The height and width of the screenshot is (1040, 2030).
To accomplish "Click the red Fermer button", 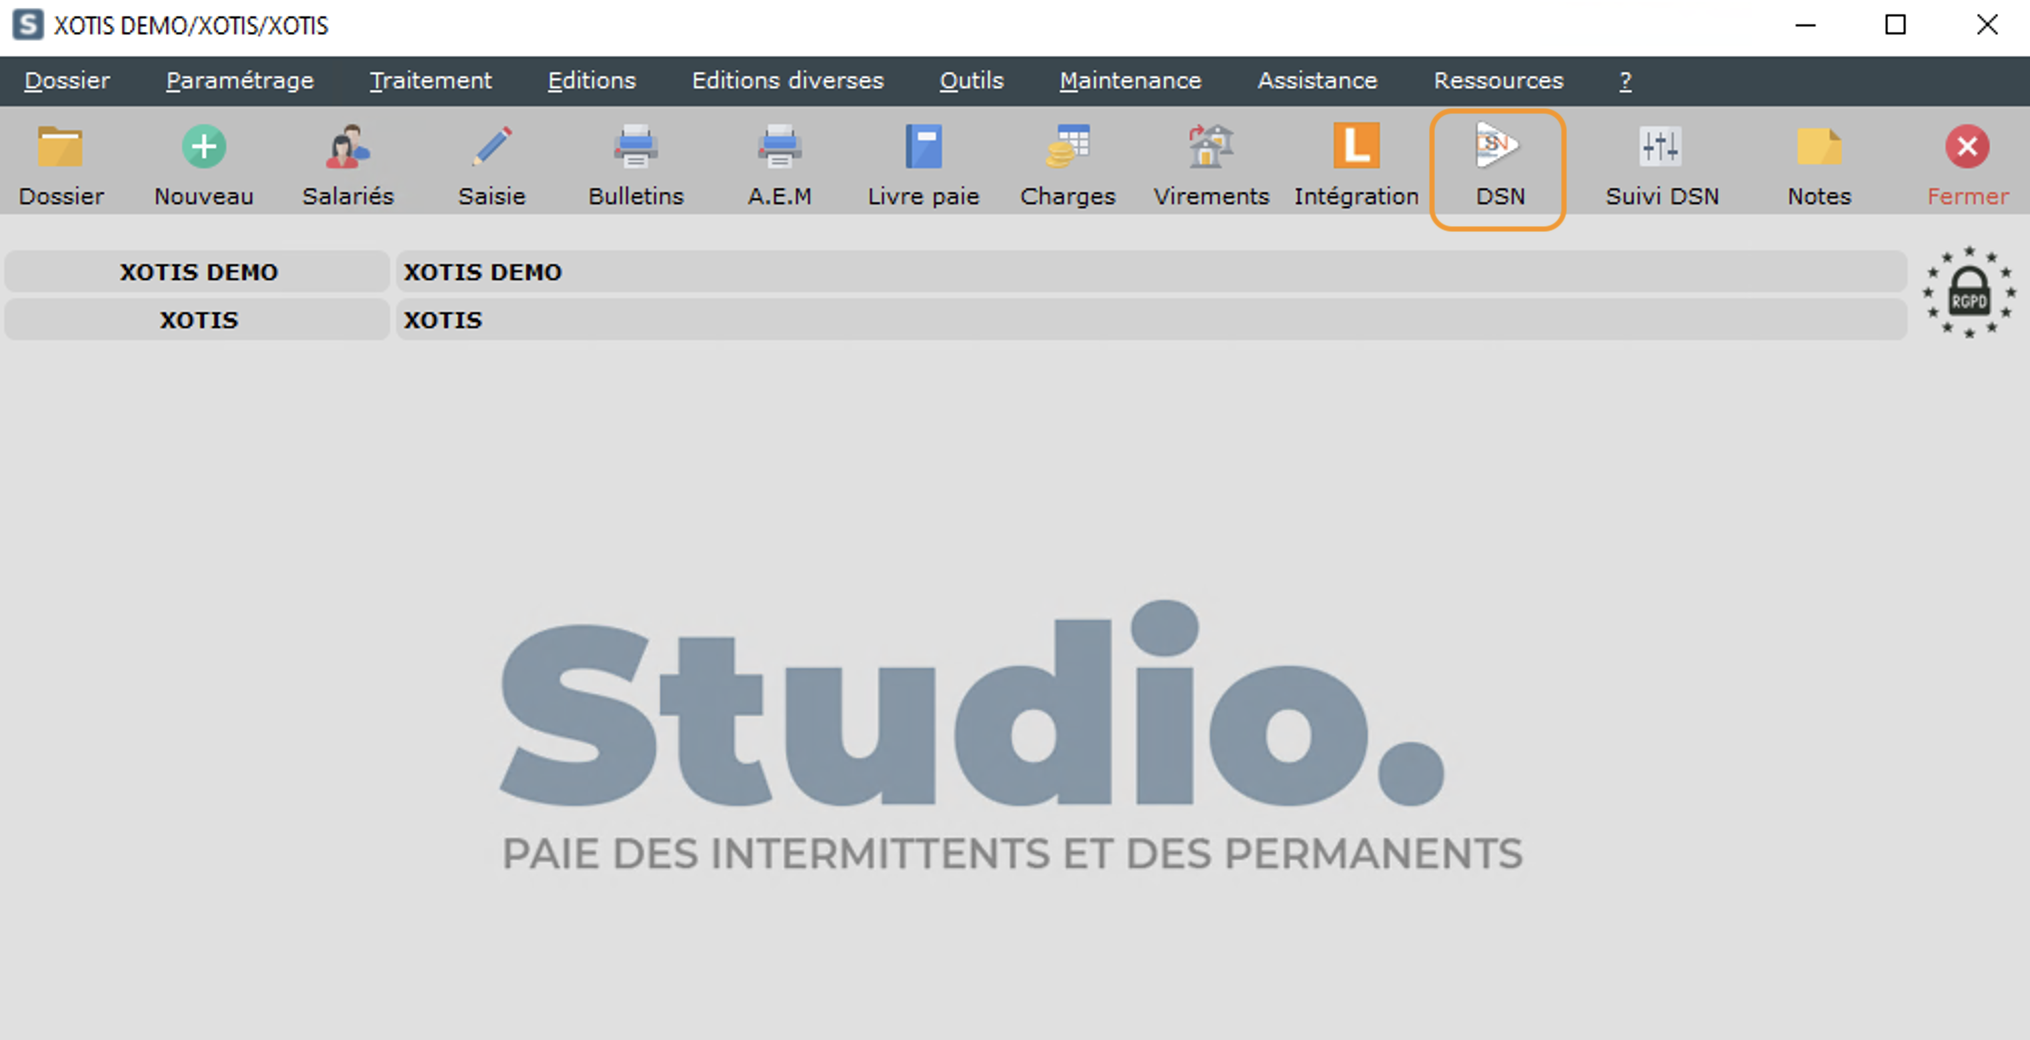I will click(1967, 148).
